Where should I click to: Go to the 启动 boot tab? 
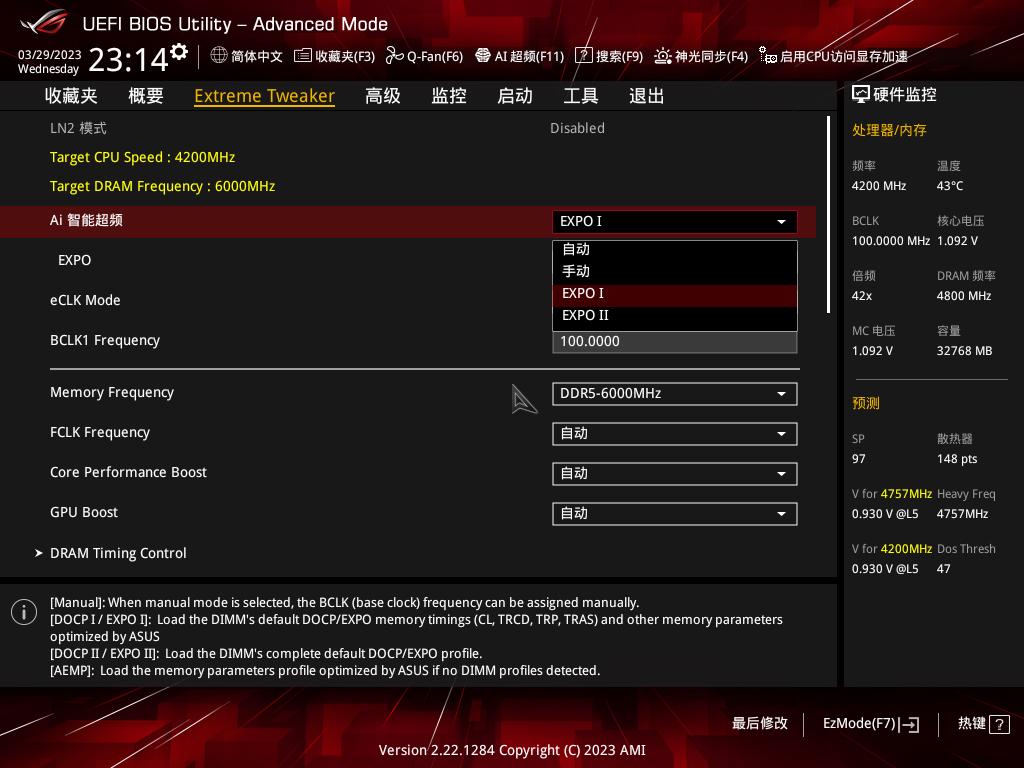point(515,96)
